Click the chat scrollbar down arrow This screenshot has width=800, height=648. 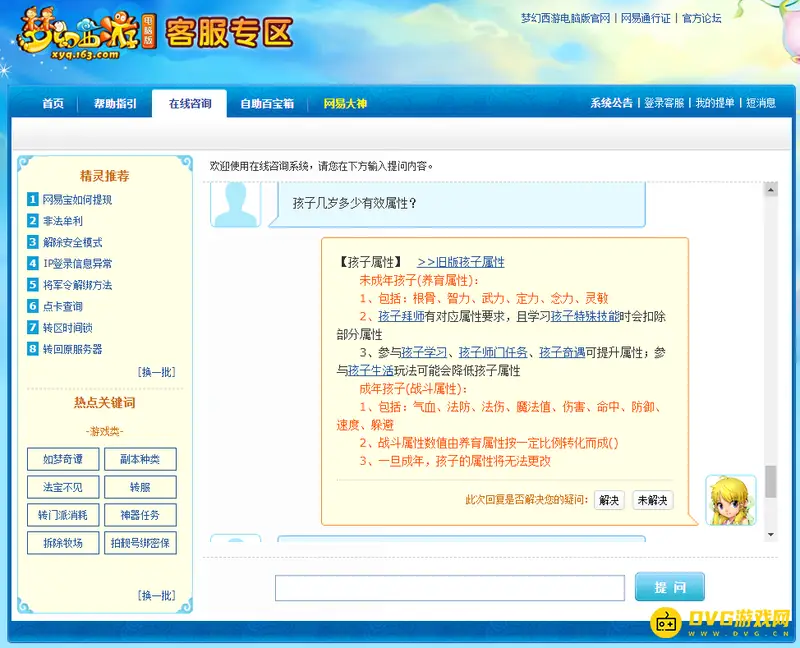pyautogui.click(x=770, y=535)
